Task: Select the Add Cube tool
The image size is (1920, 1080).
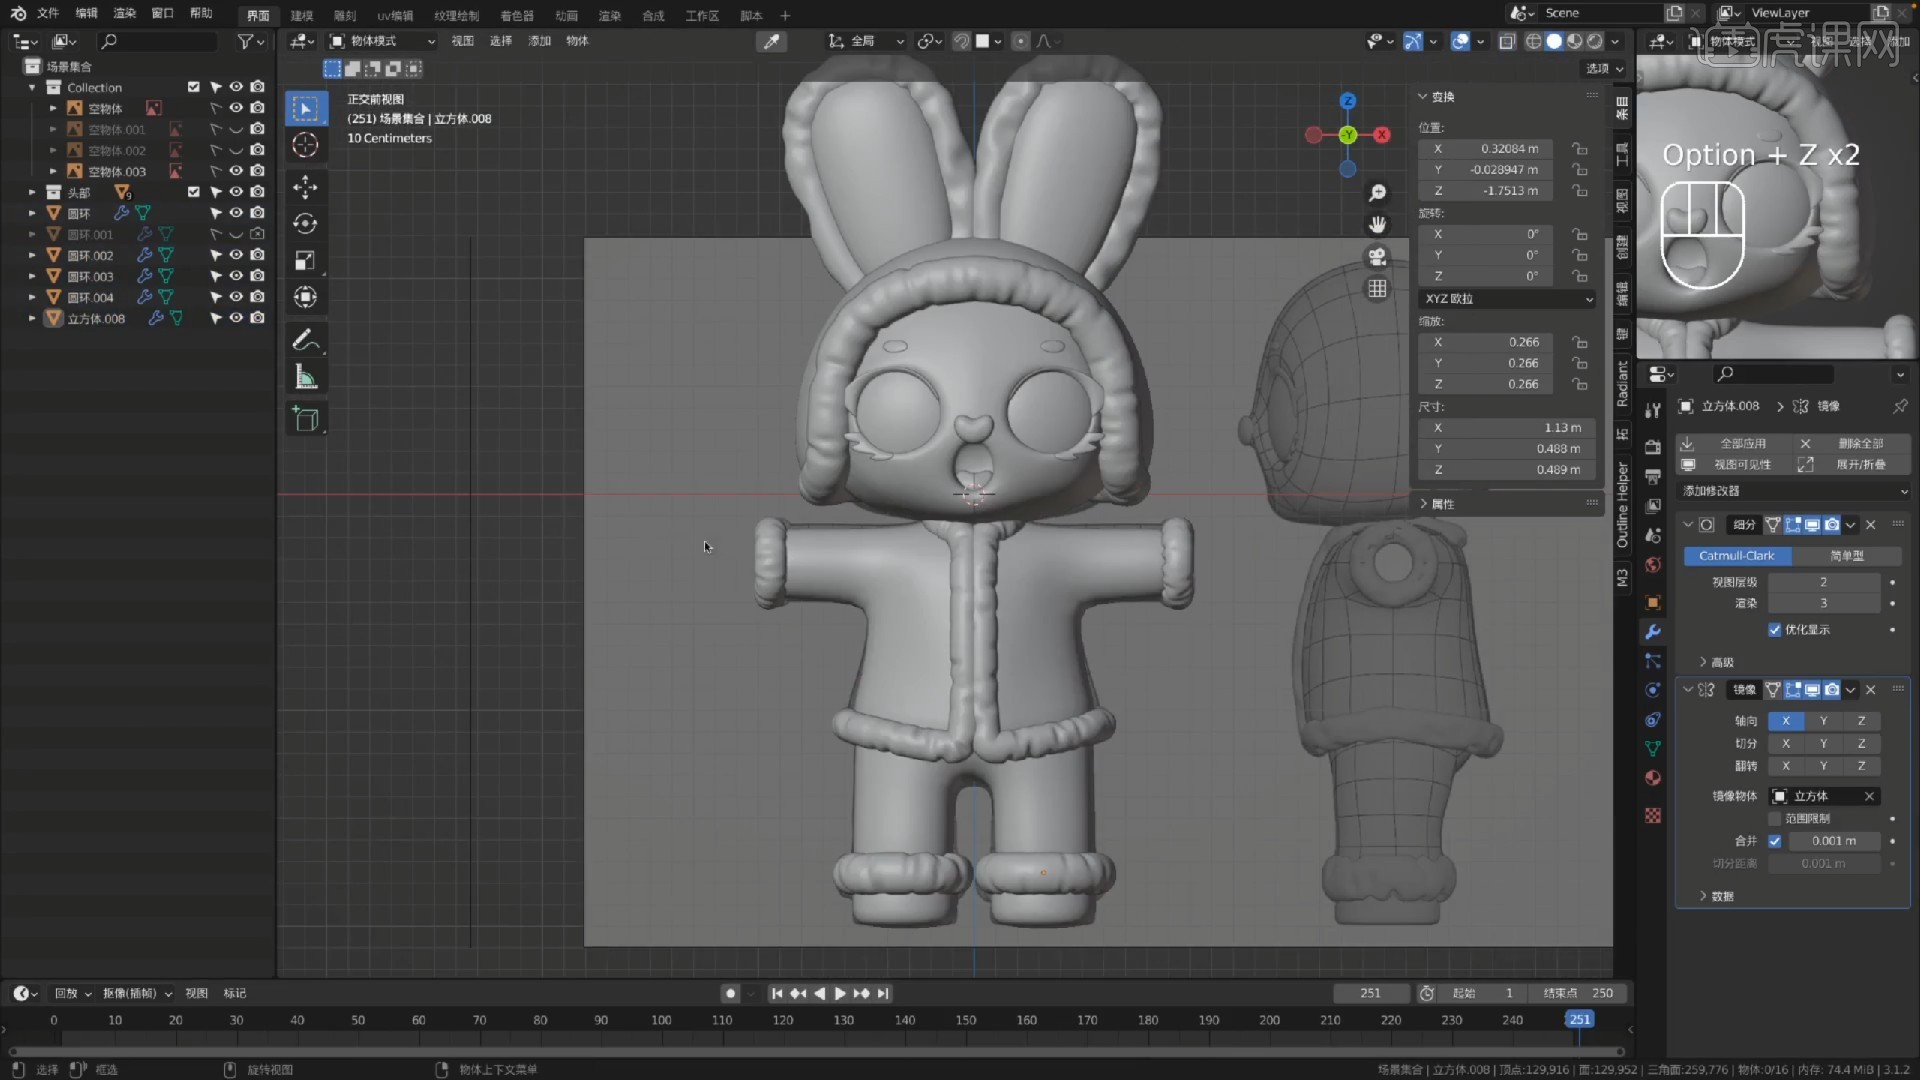Action: (306, 419)
